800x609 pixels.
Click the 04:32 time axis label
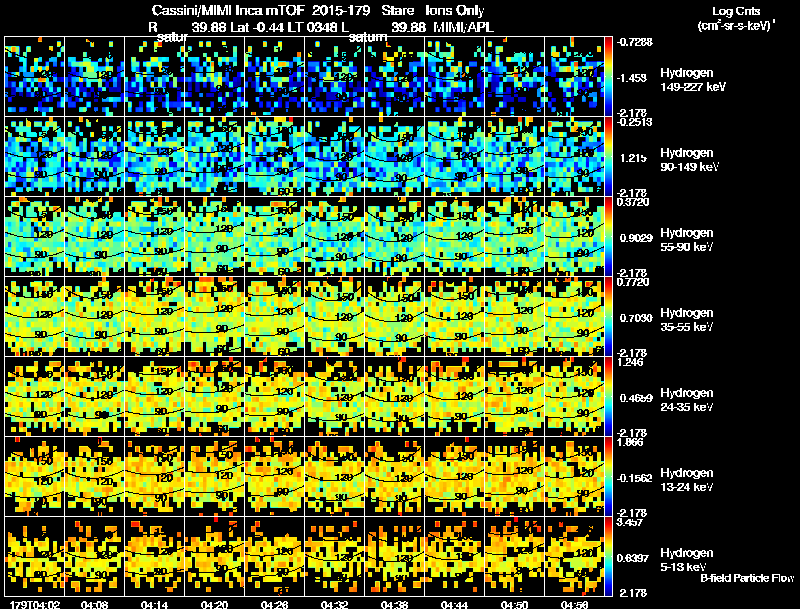pyautogui.click(x=334, y=604)
